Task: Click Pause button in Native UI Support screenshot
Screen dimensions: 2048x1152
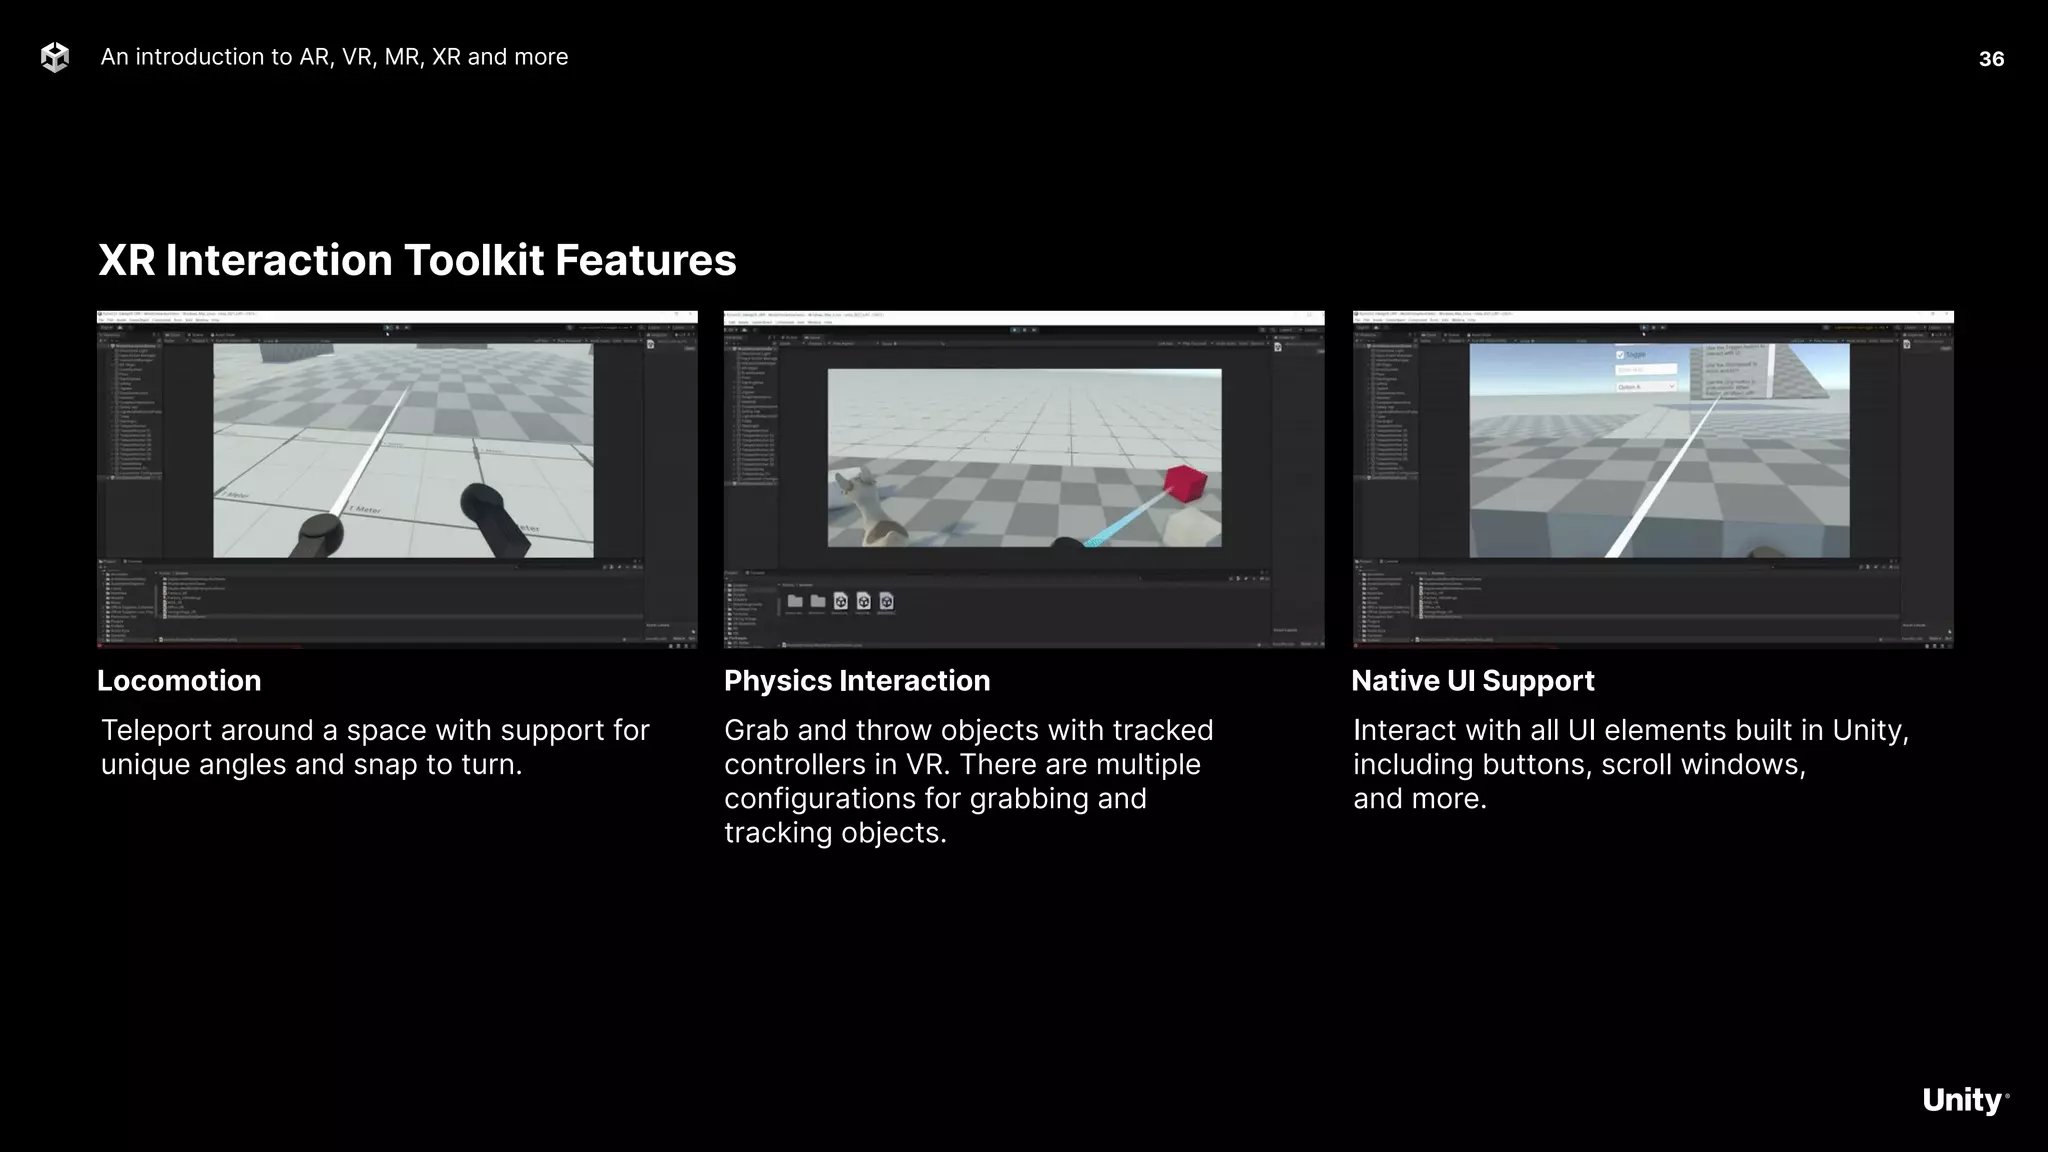Action: pyautogui.click(x=1653, y=327)
